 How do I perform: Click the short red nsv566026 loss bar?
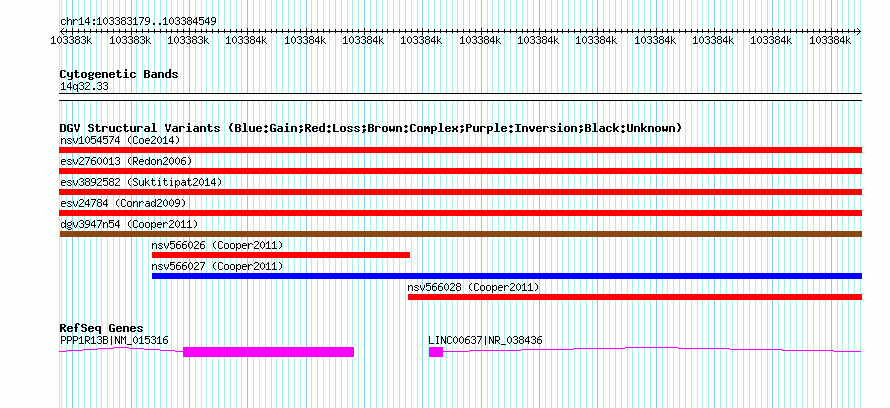click(x=280, y=255)
